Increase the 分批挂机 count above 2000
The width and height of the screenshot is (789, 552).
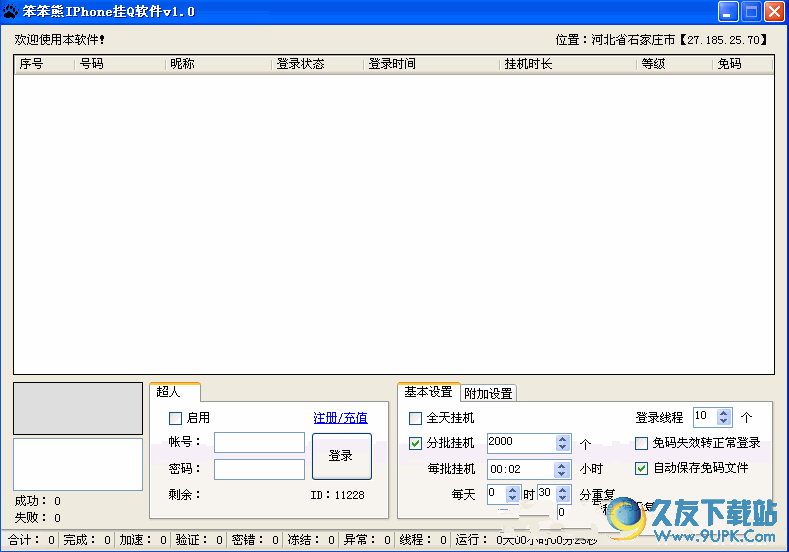(x=563, y=439)
